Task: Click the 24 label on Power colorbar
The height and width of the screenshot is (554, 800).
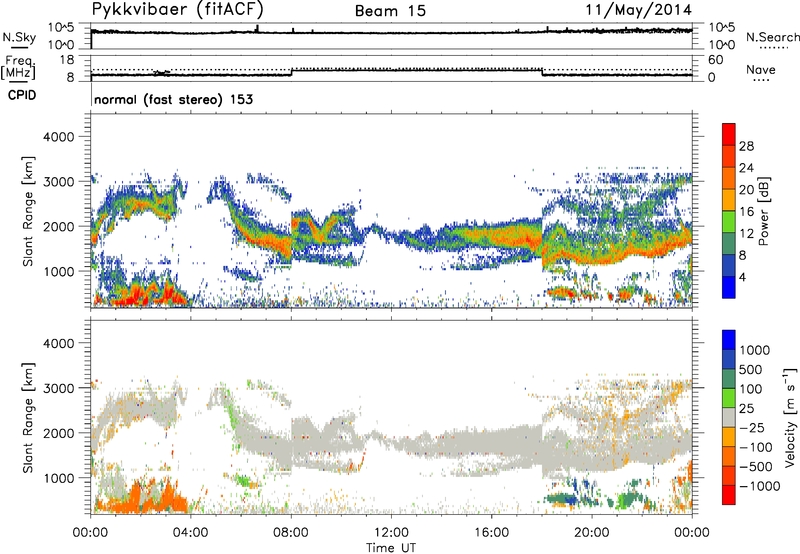Action: click(x=746, y=168)
